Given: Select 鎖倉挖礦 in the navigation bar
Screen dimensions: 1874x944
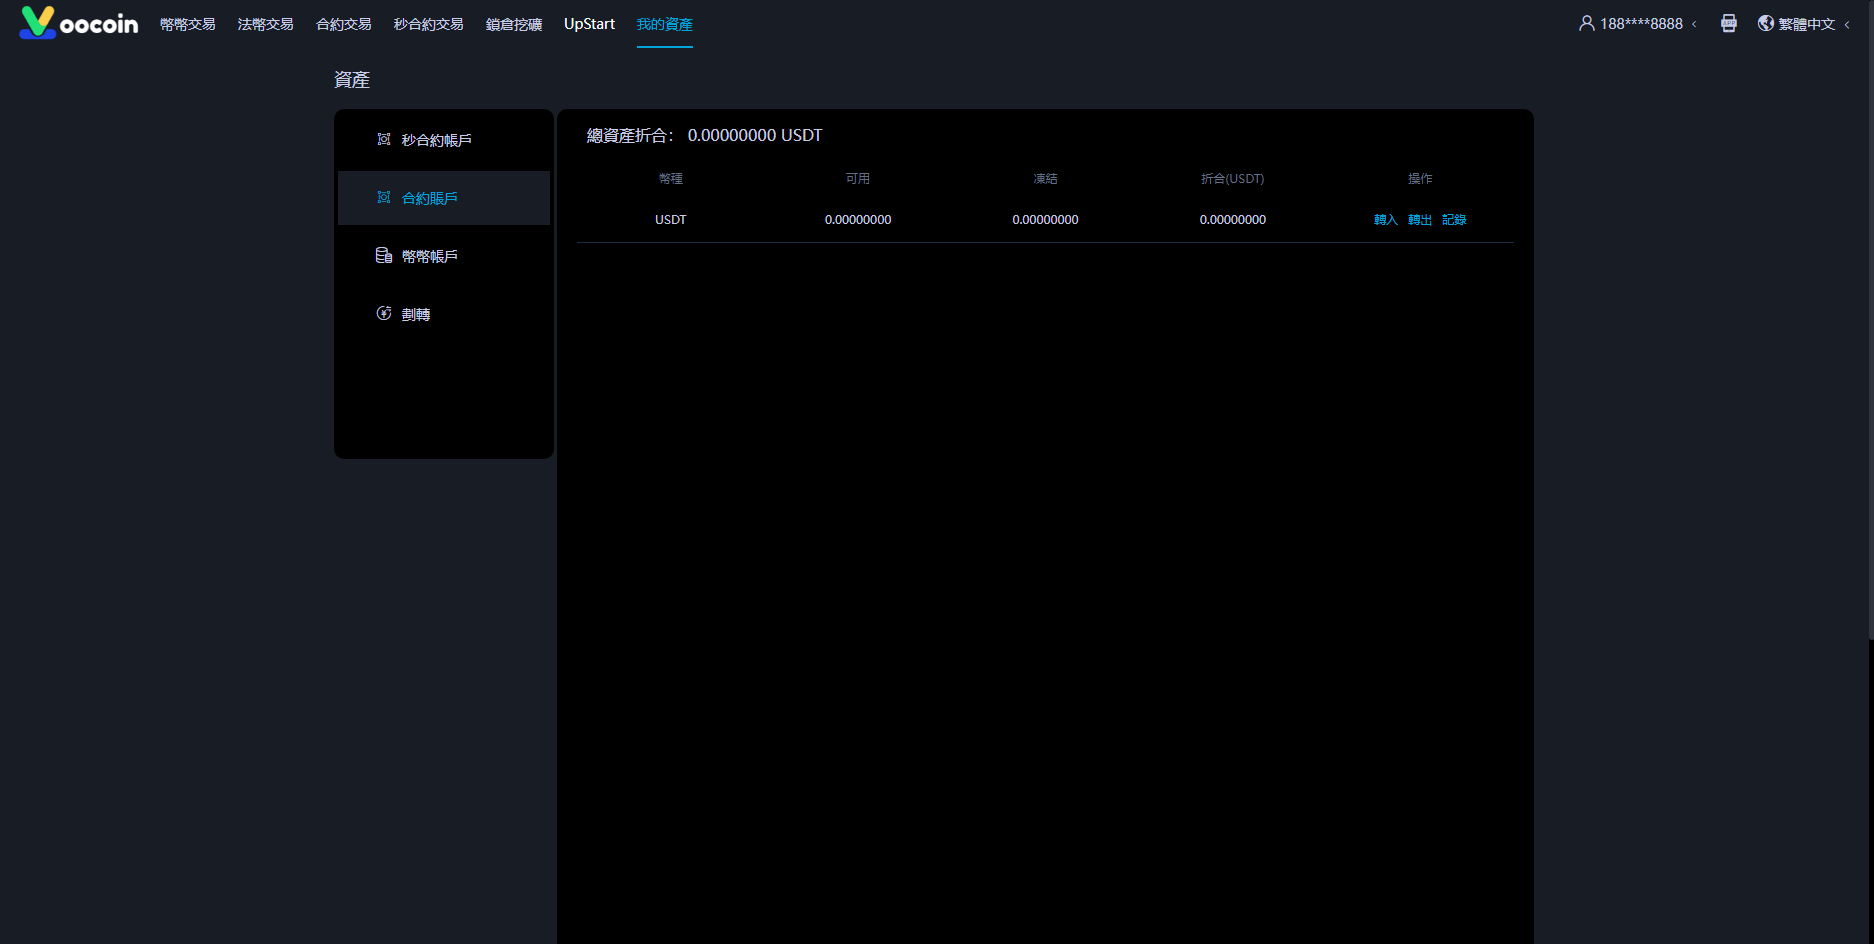Looking at the screenshot, I should click(513, 24).
